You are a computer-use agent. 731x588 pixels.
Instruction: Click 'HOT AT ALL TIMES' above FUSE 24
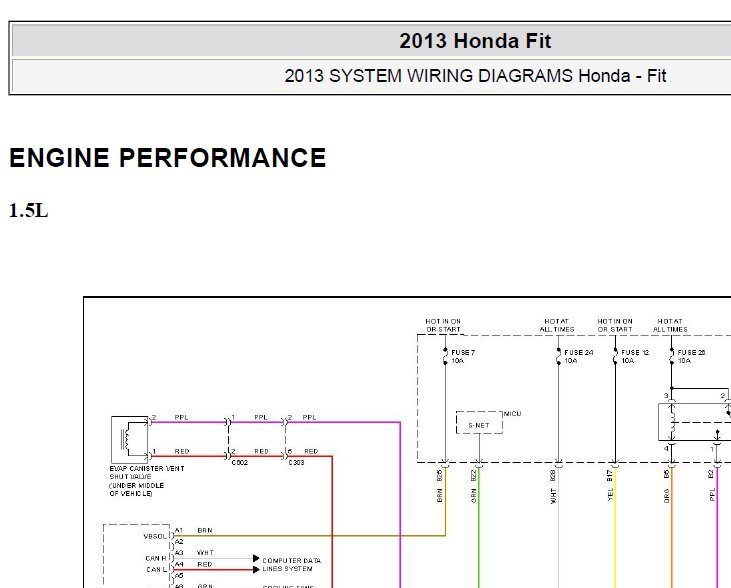coord(557,325)
